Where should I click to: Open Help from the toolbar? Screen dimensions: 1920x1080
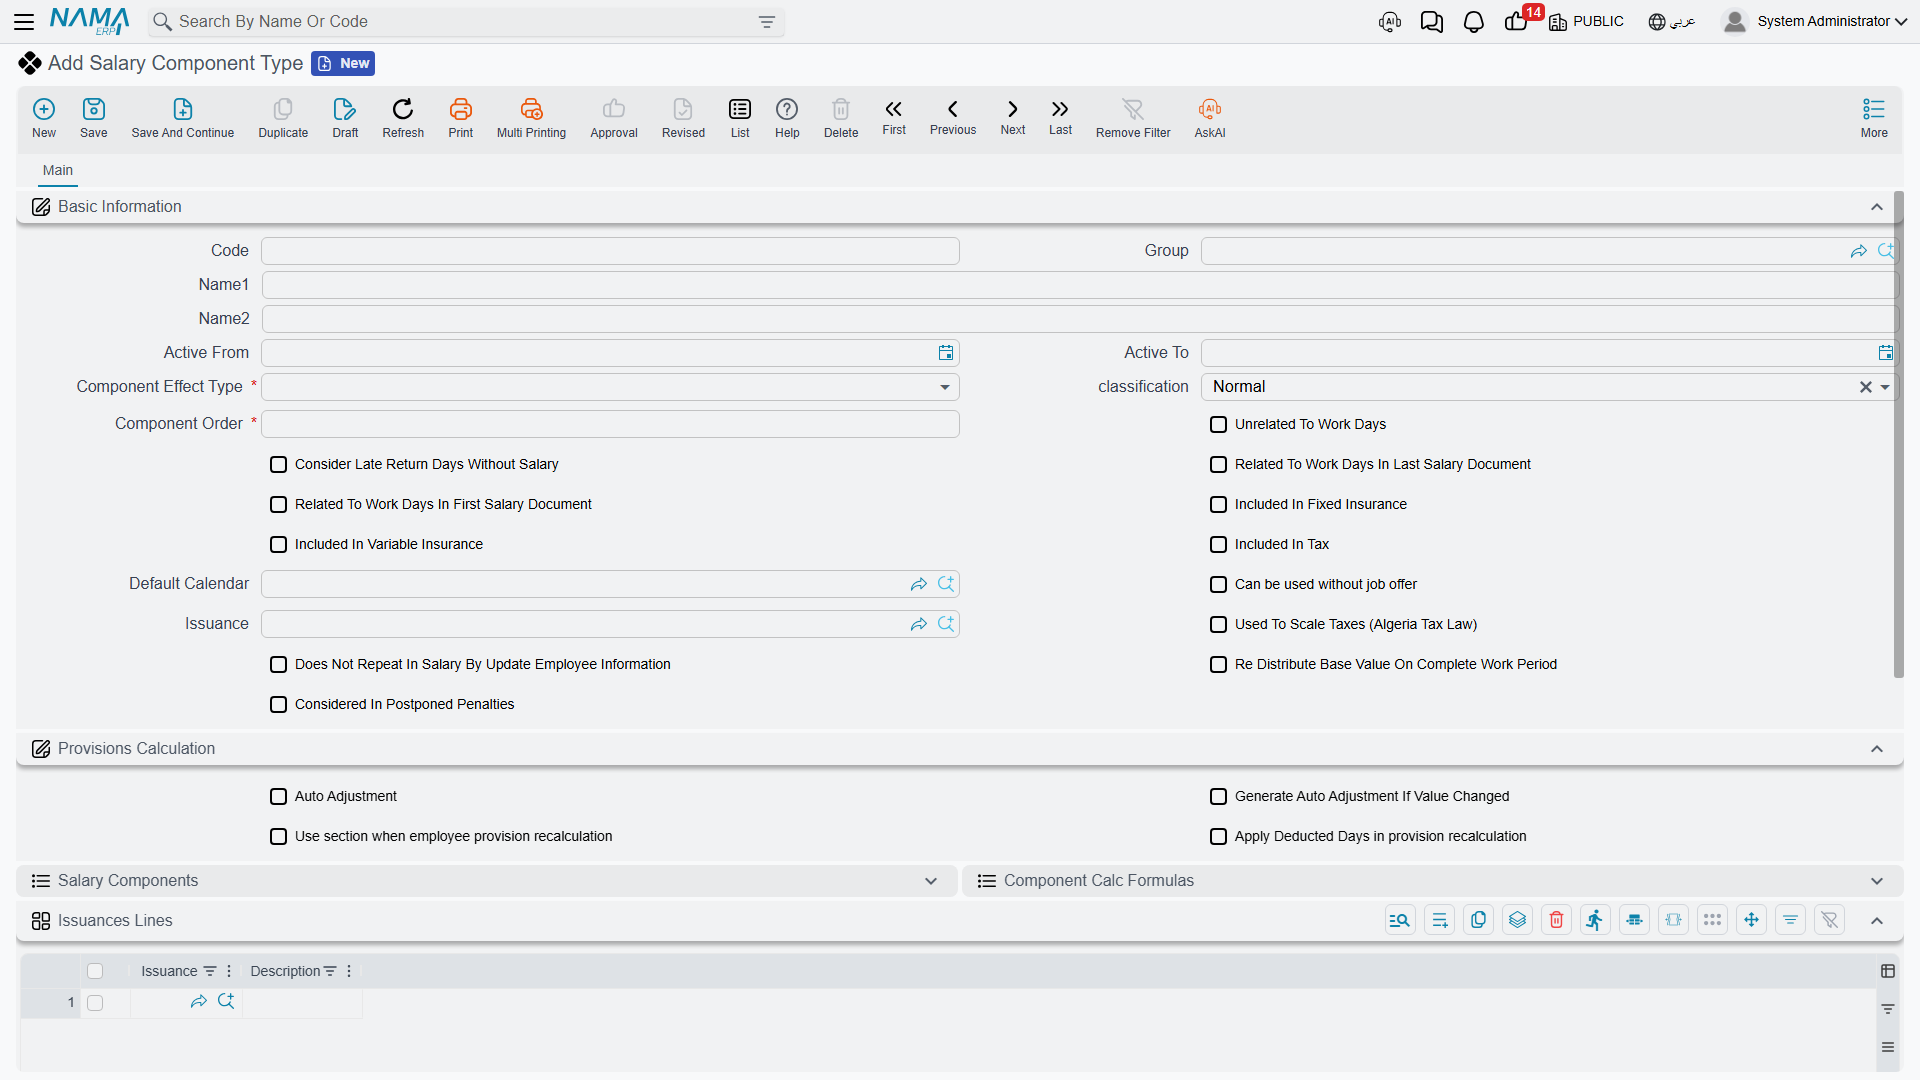click(787, 117)
